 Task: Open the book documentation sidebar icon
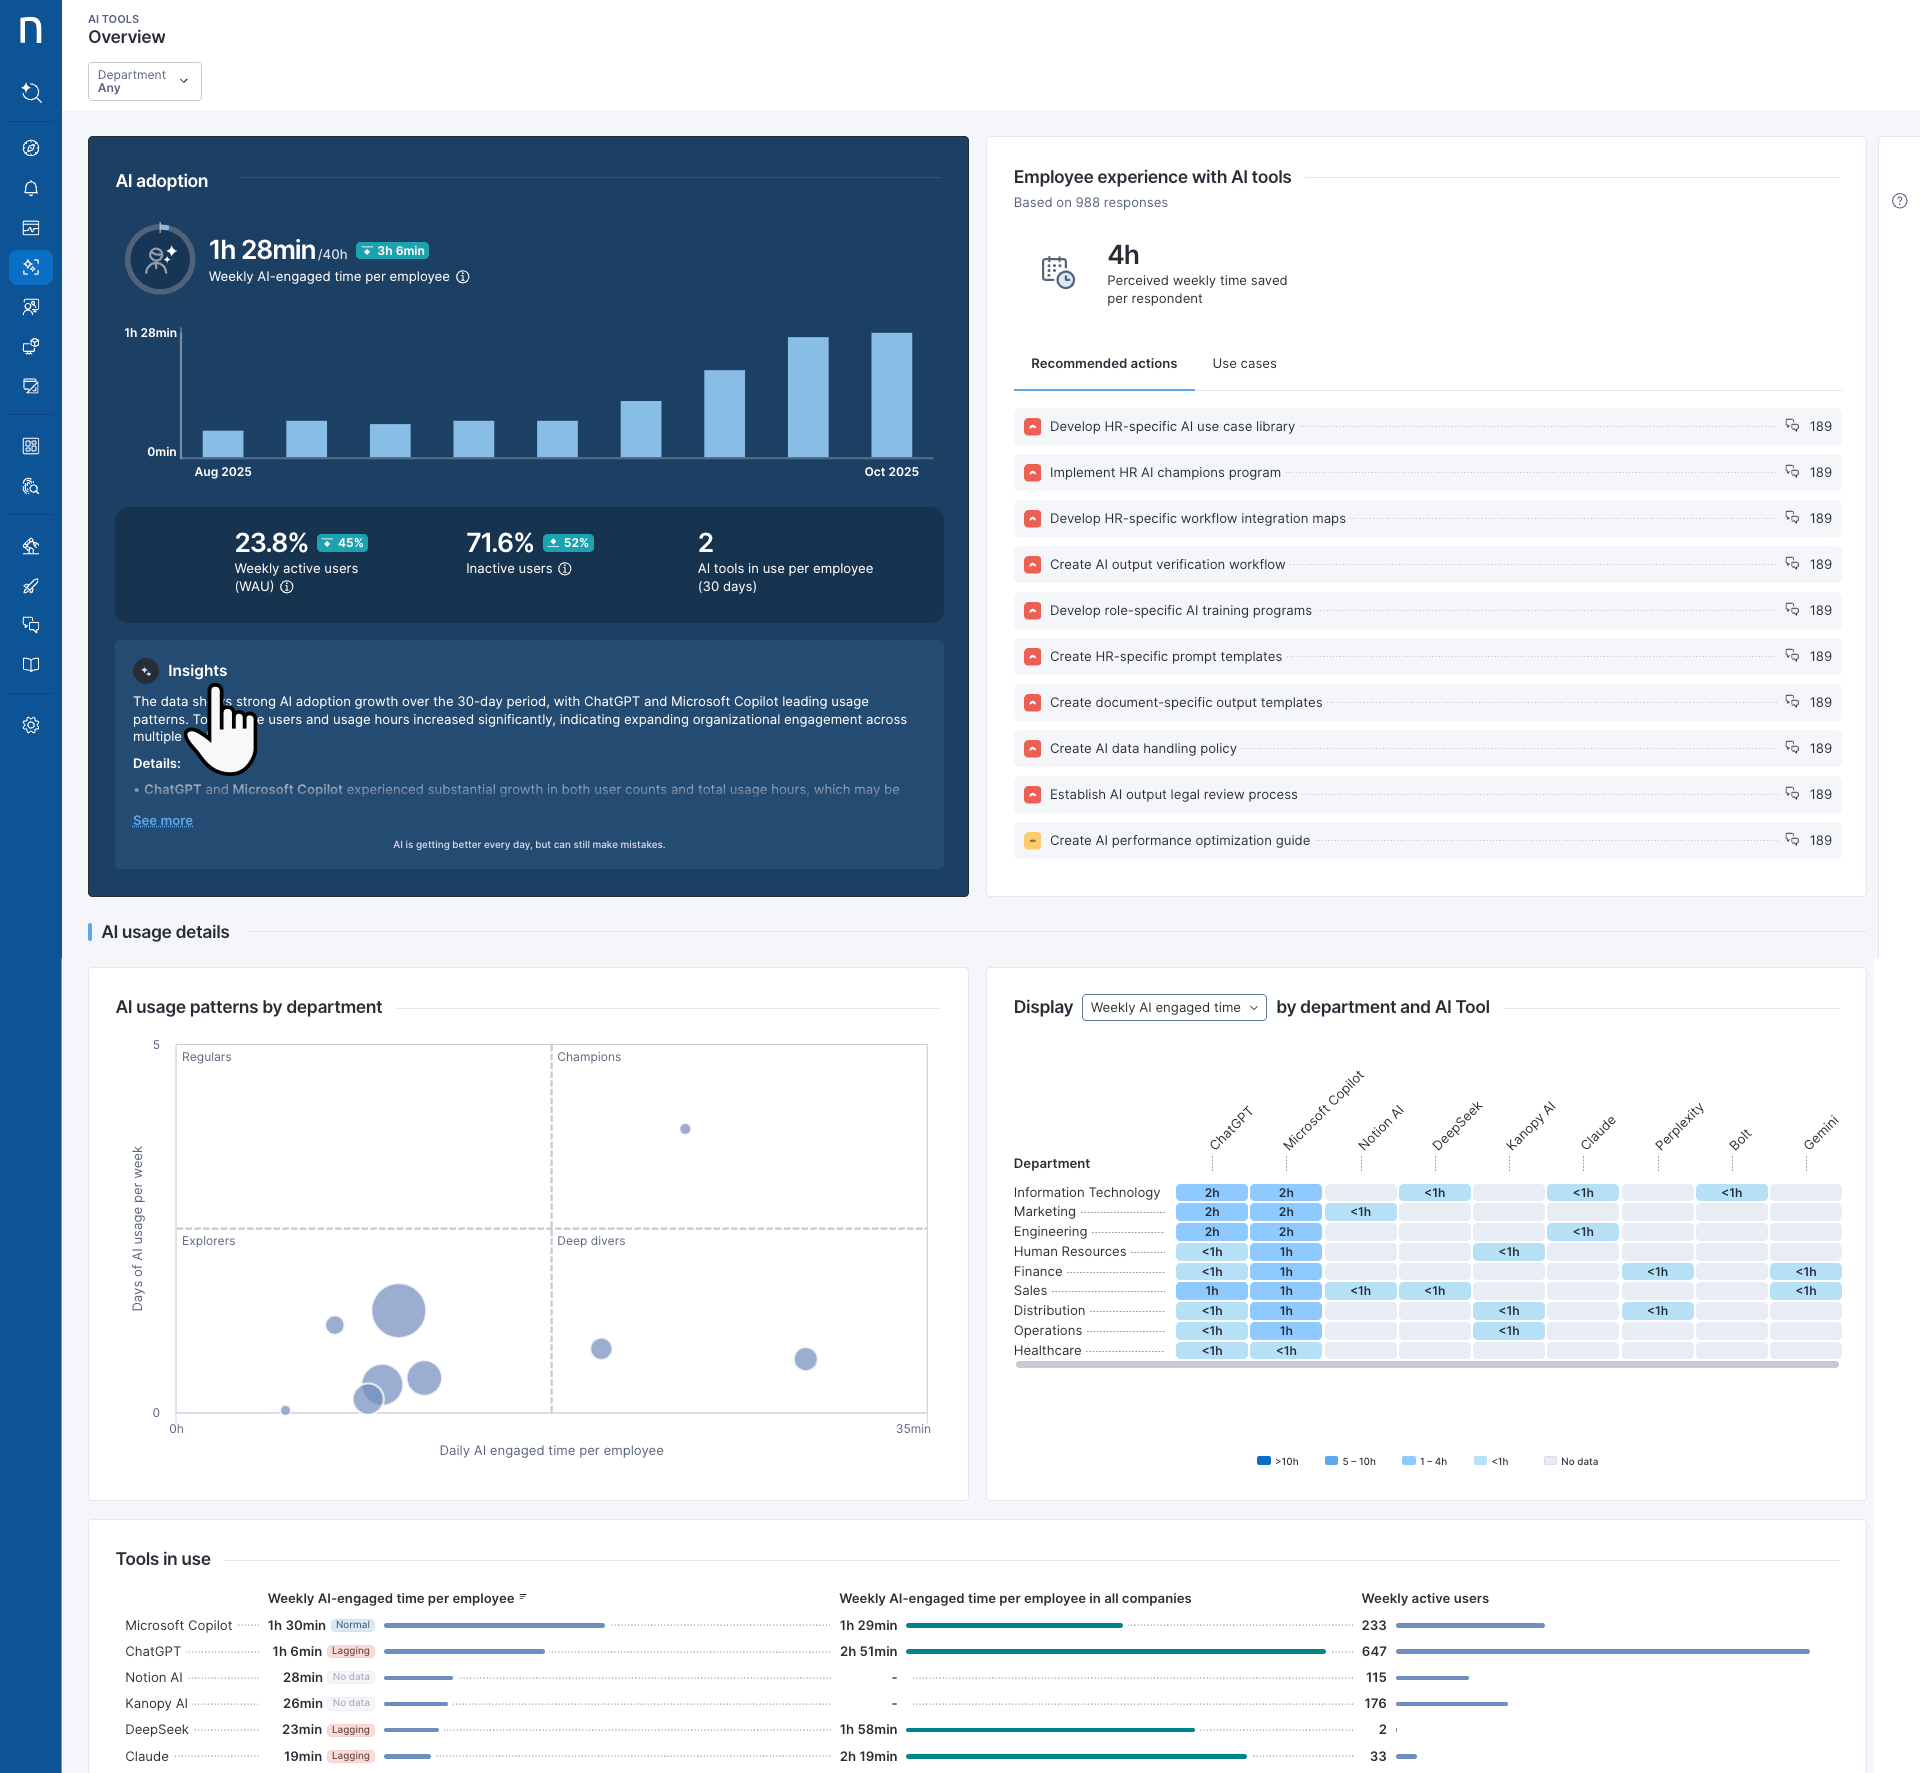click(31, 665)
